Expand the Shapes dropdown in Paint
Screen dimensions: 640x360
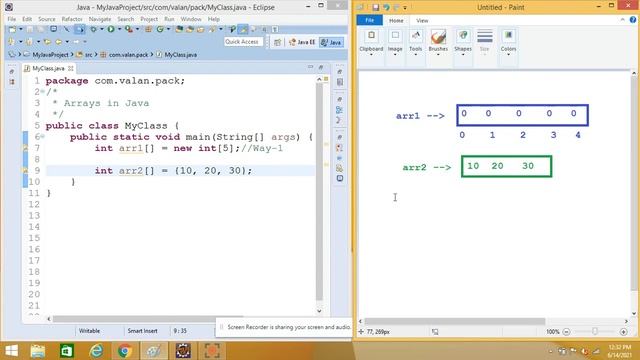tap(463, 54)
